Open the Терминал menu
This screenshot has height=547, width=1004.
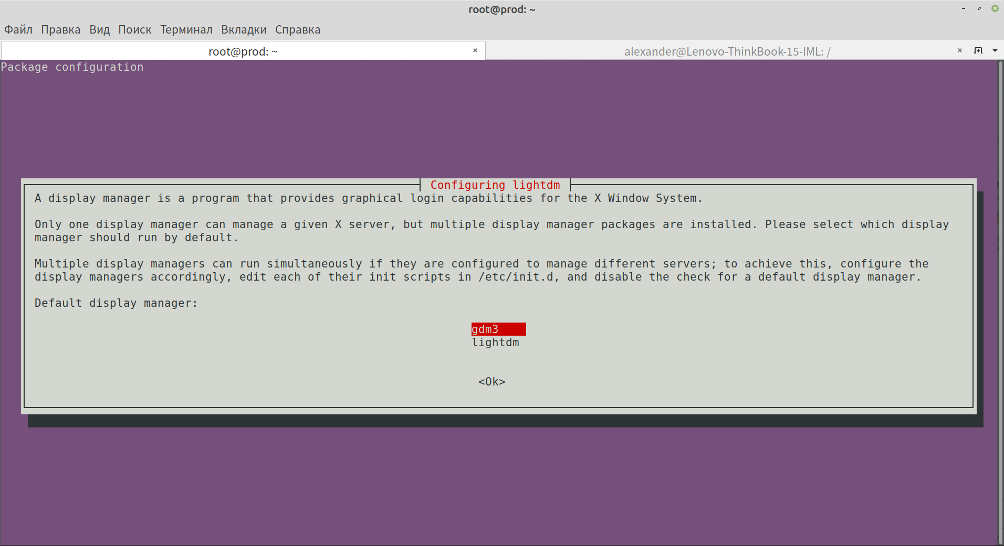186,29
